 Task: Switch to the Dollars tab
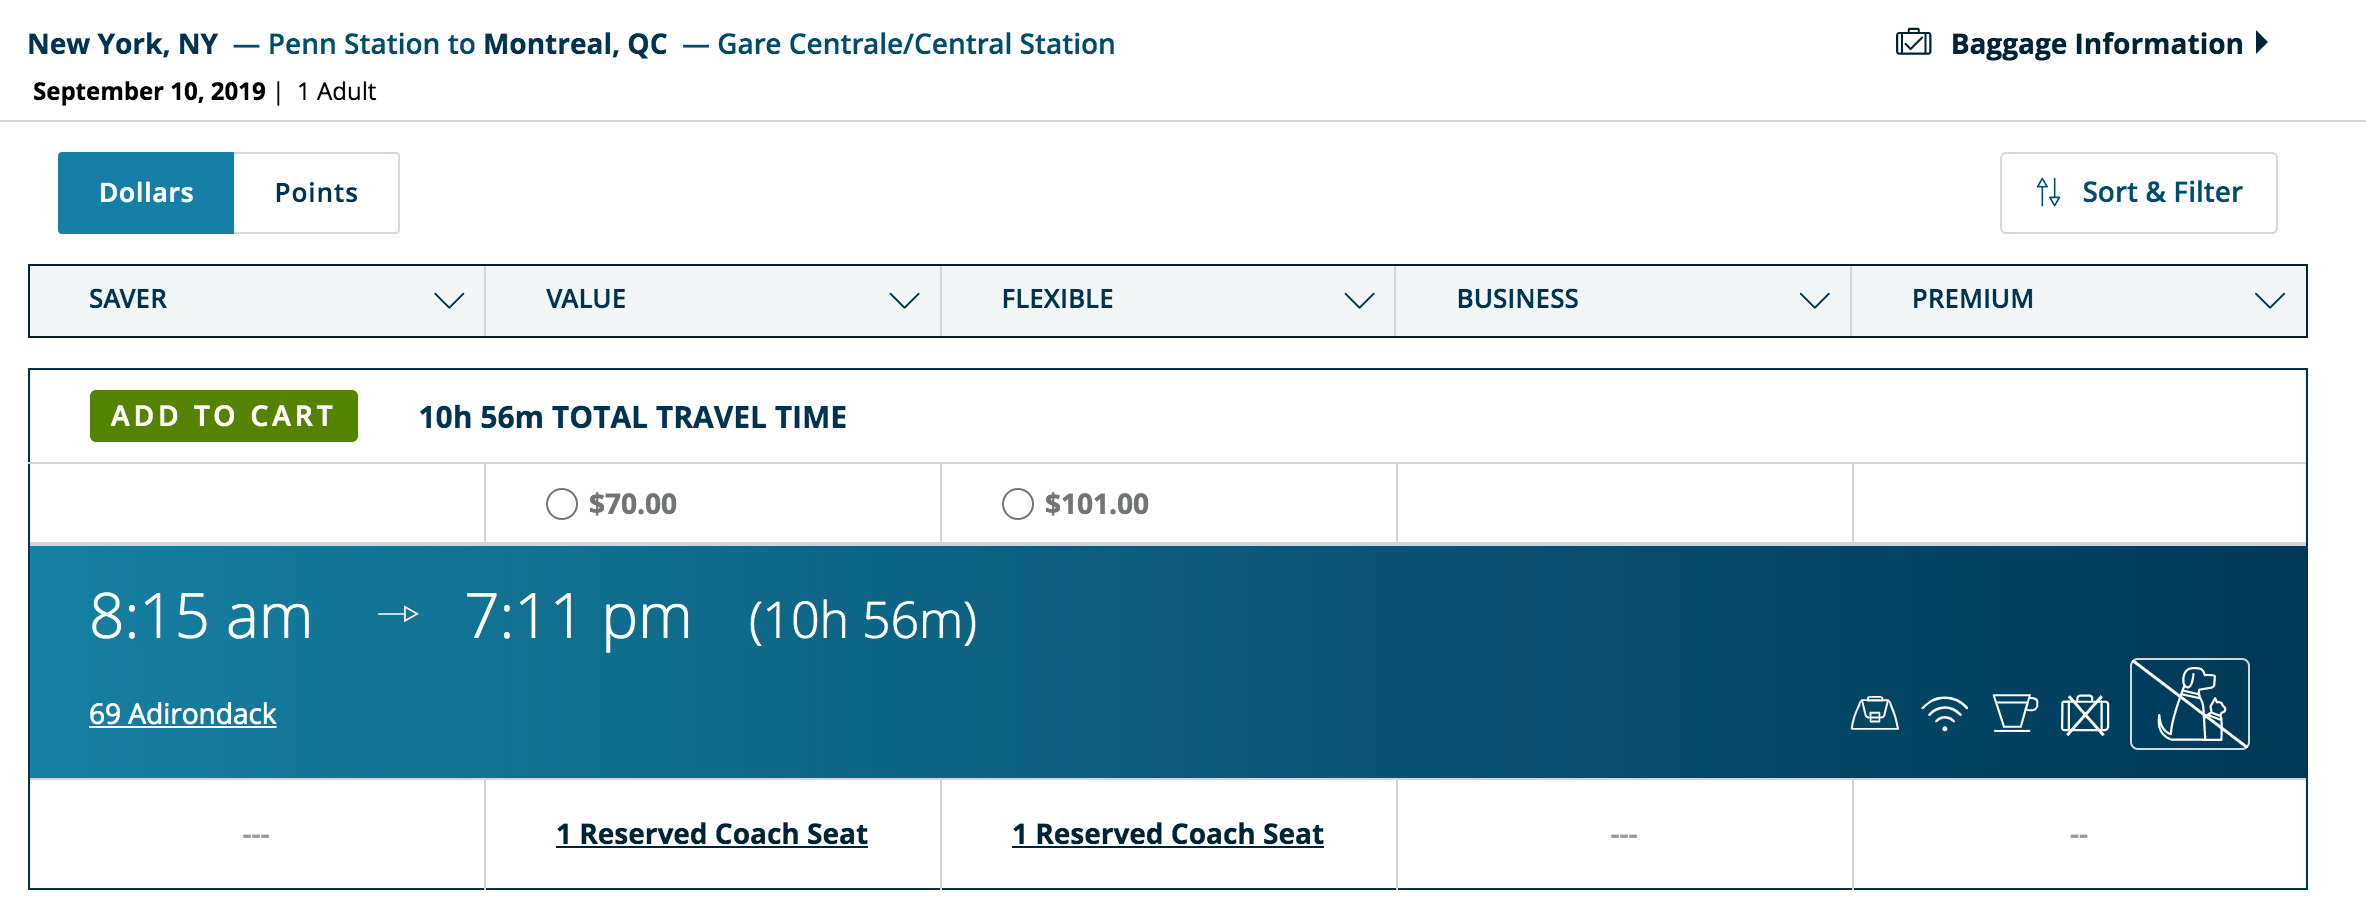click(146, 193)
